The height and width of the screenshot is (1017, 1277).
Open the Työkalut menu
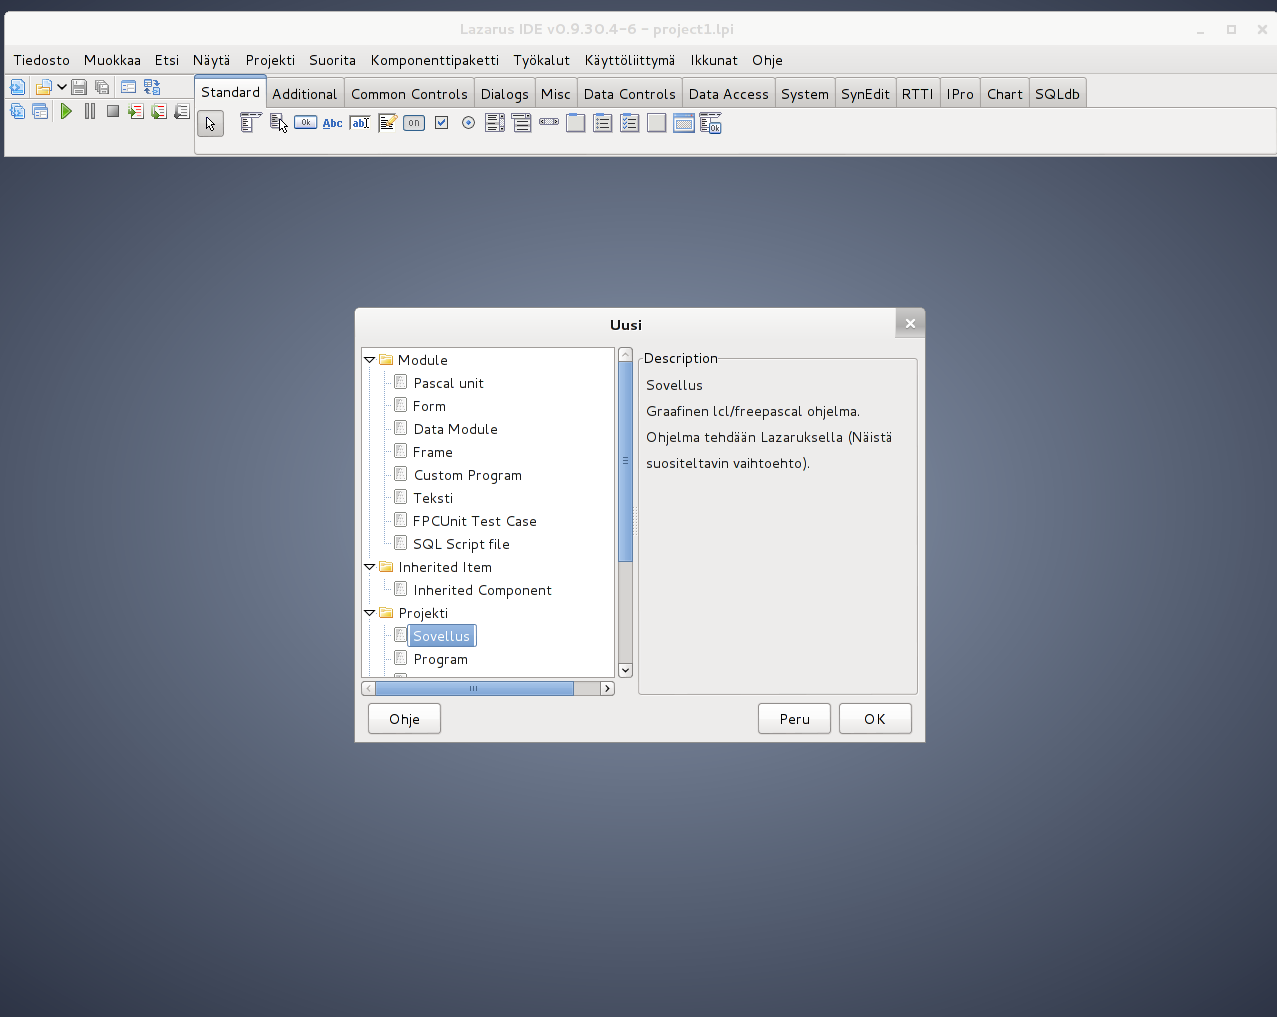pyautogui.click(x=541, y=60)
